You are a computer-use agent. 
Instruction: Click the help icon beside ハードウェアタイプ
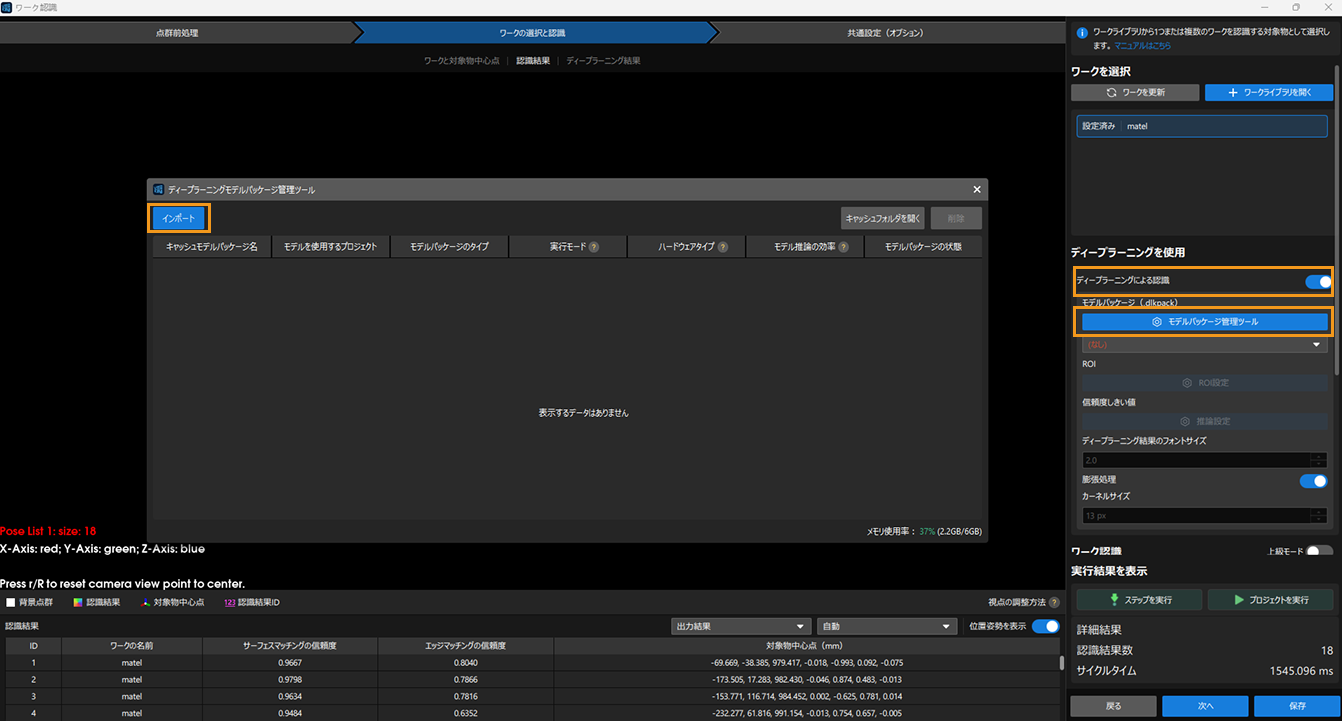(x=723, y=247)
